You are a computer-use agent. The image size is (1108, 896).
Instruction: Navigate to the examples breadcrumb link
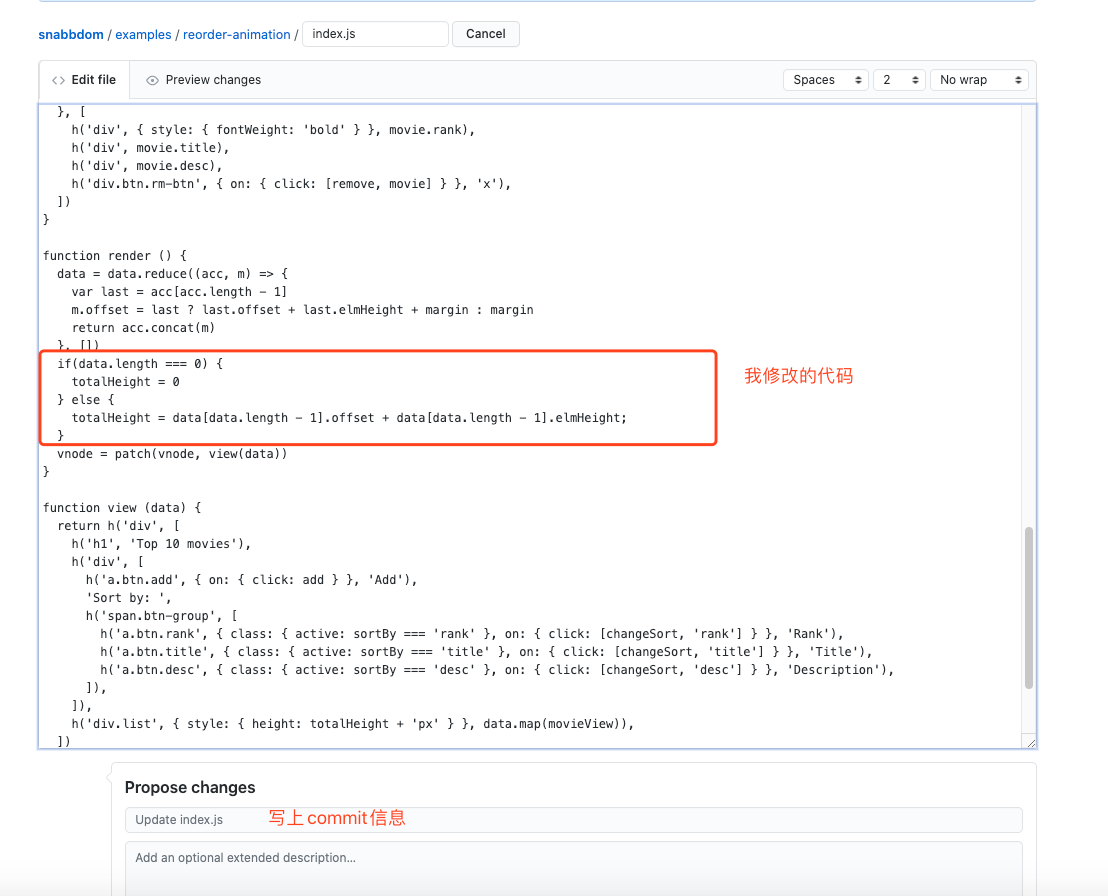click(143, 34)
